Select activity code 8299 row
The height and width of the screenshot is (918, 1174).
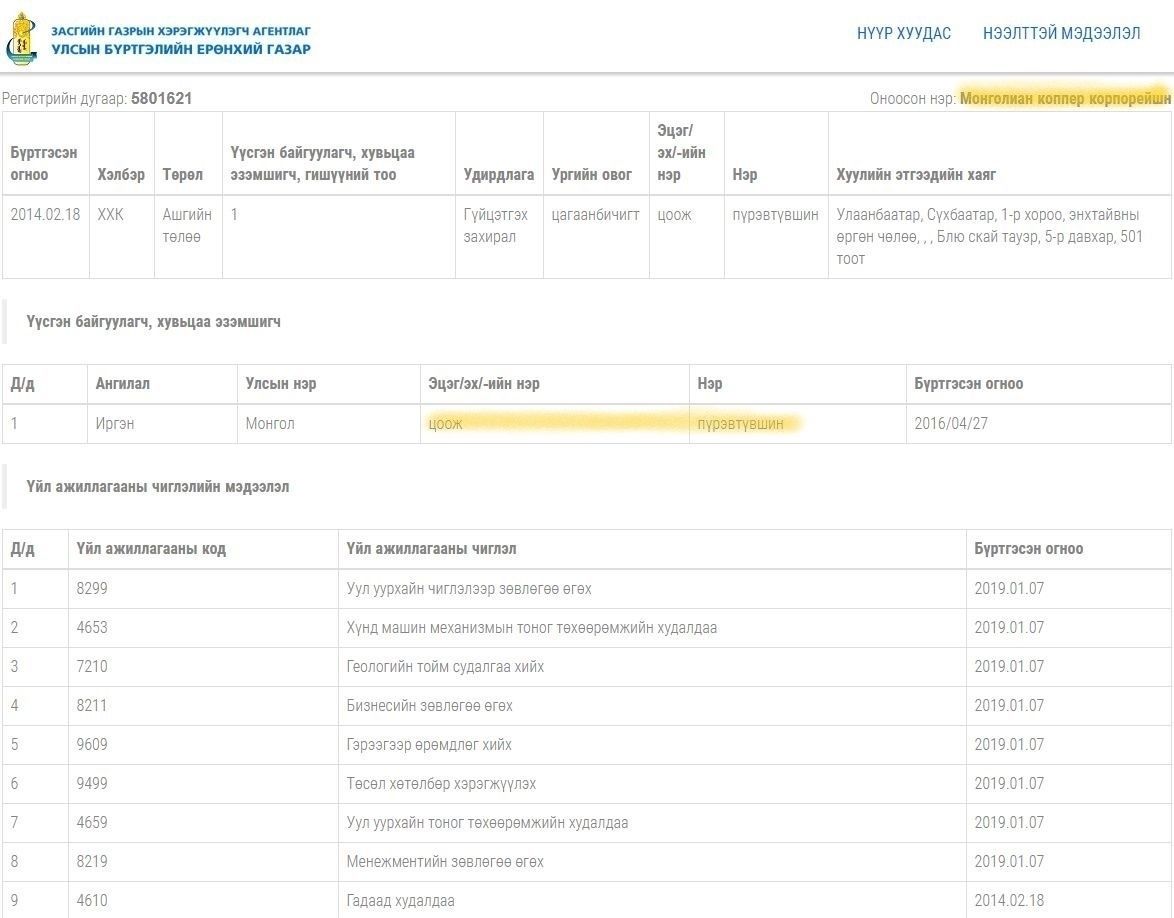92,589
